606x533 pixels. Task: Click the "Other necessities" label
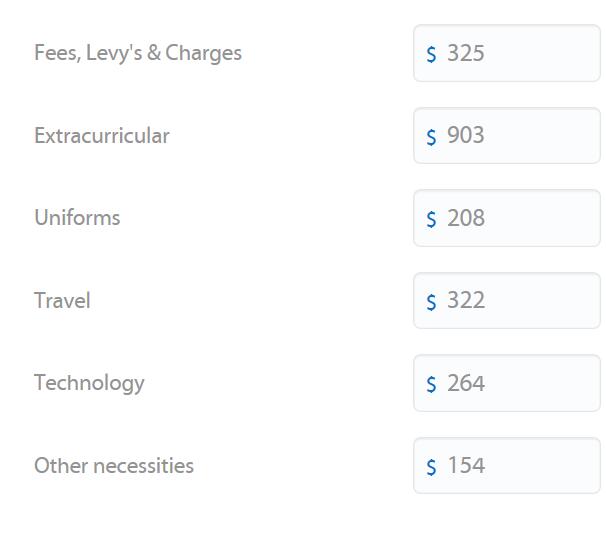tap(114, 466)
